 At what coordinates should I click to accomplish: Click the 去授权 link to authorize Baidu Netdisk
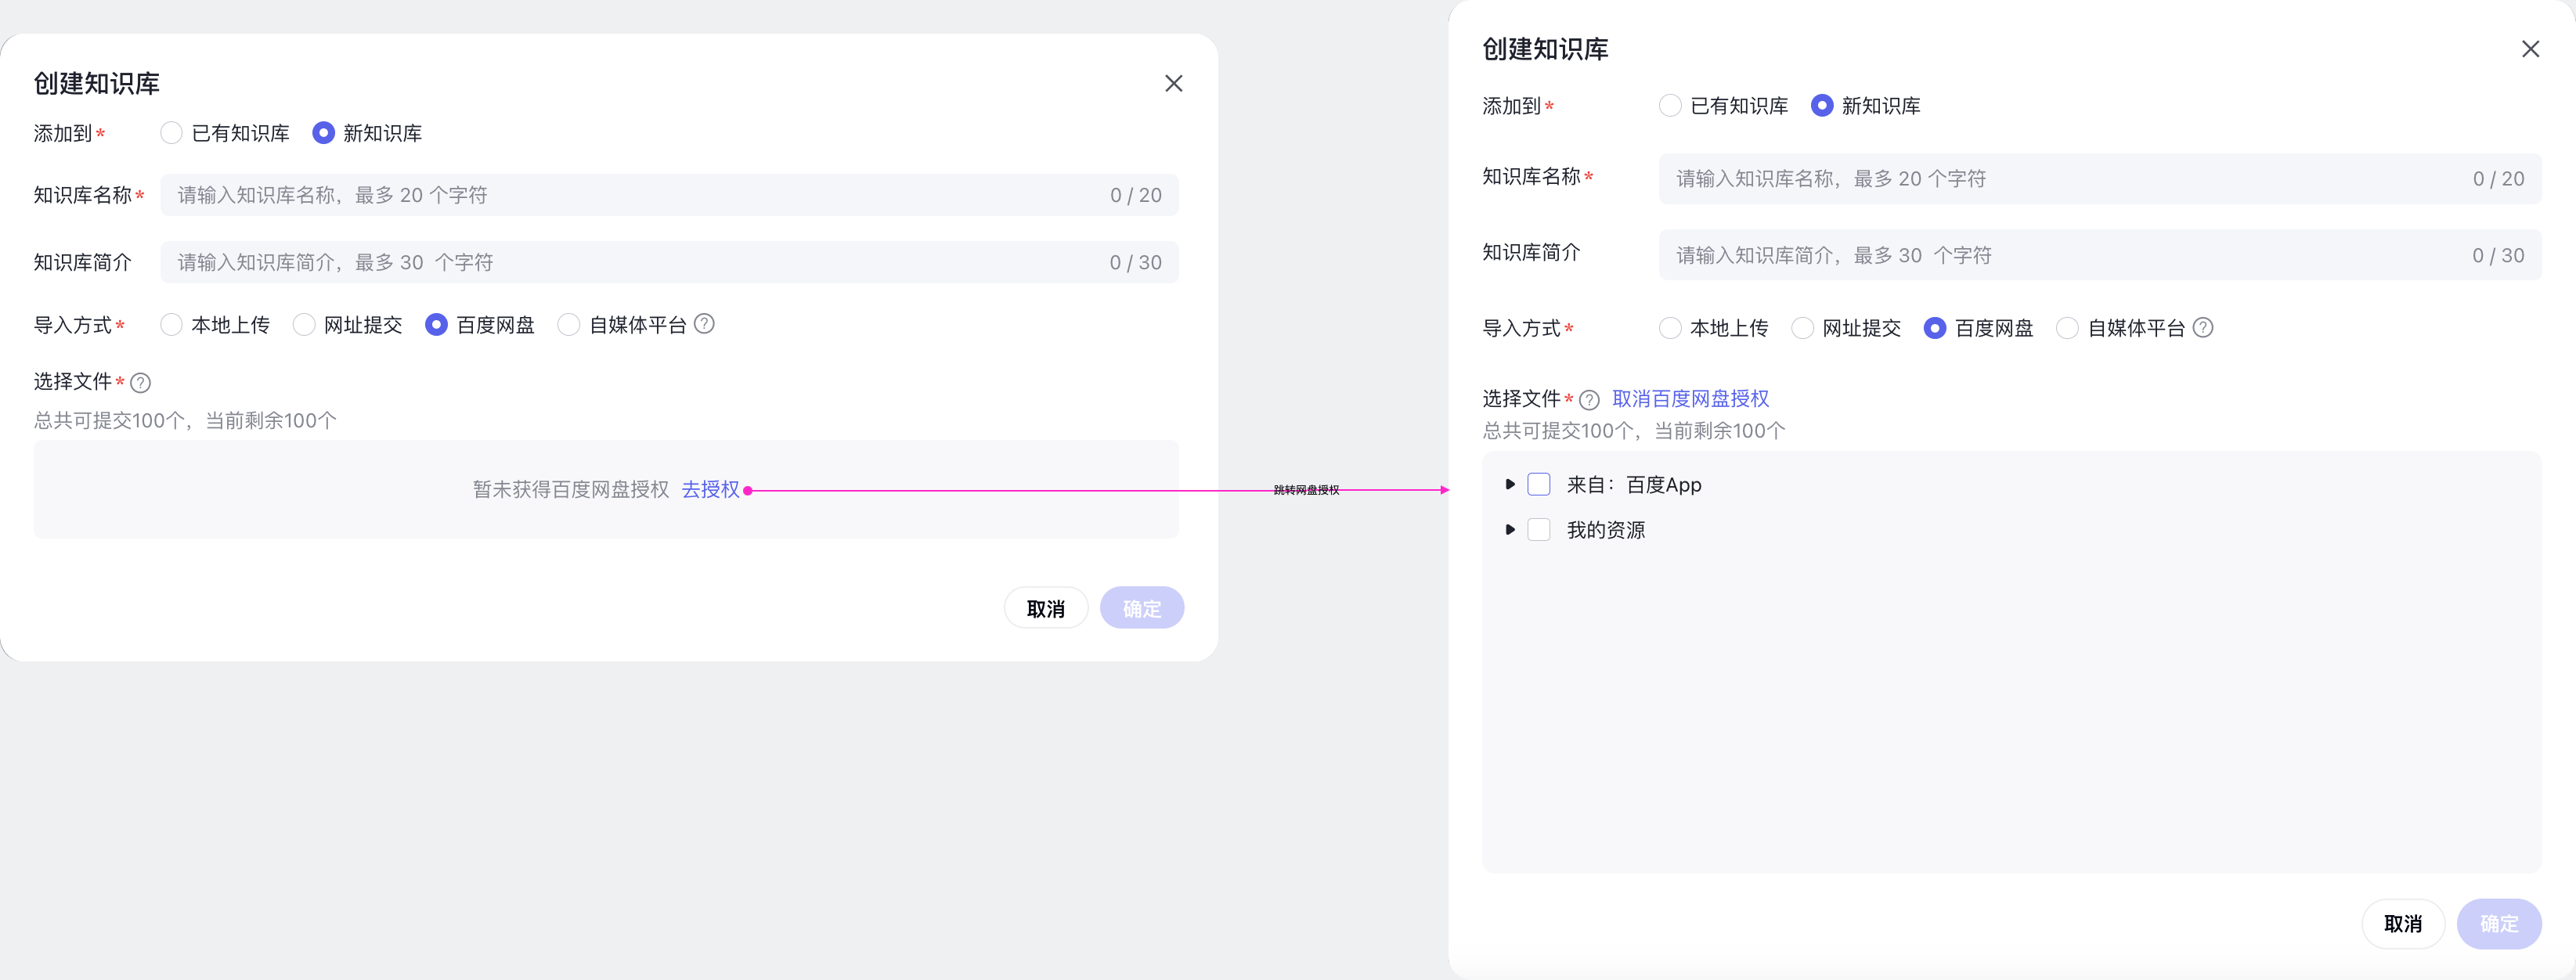(711, 490)
